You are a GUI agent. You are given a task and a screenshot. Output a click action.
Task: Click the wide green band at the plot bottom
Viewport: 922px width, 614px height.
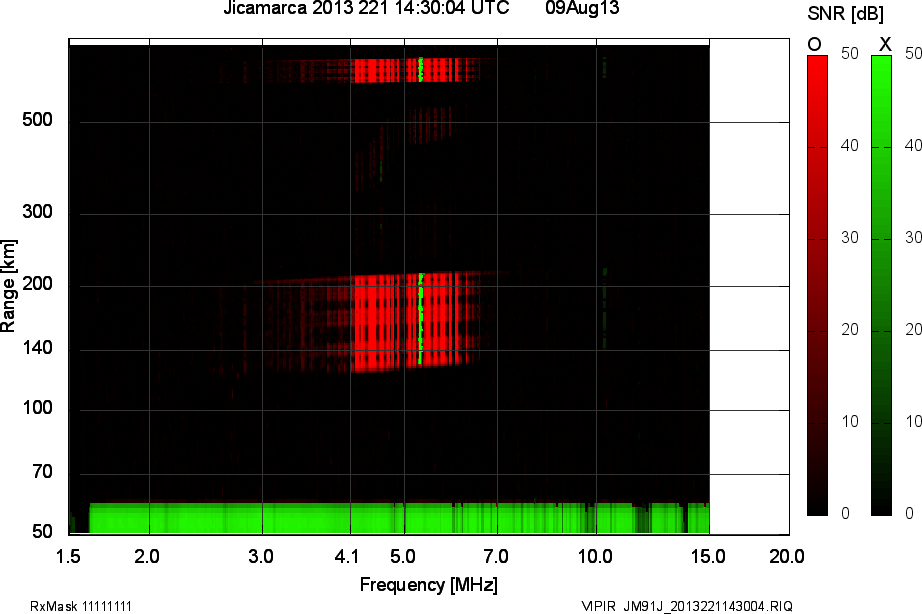coord(390,519)
